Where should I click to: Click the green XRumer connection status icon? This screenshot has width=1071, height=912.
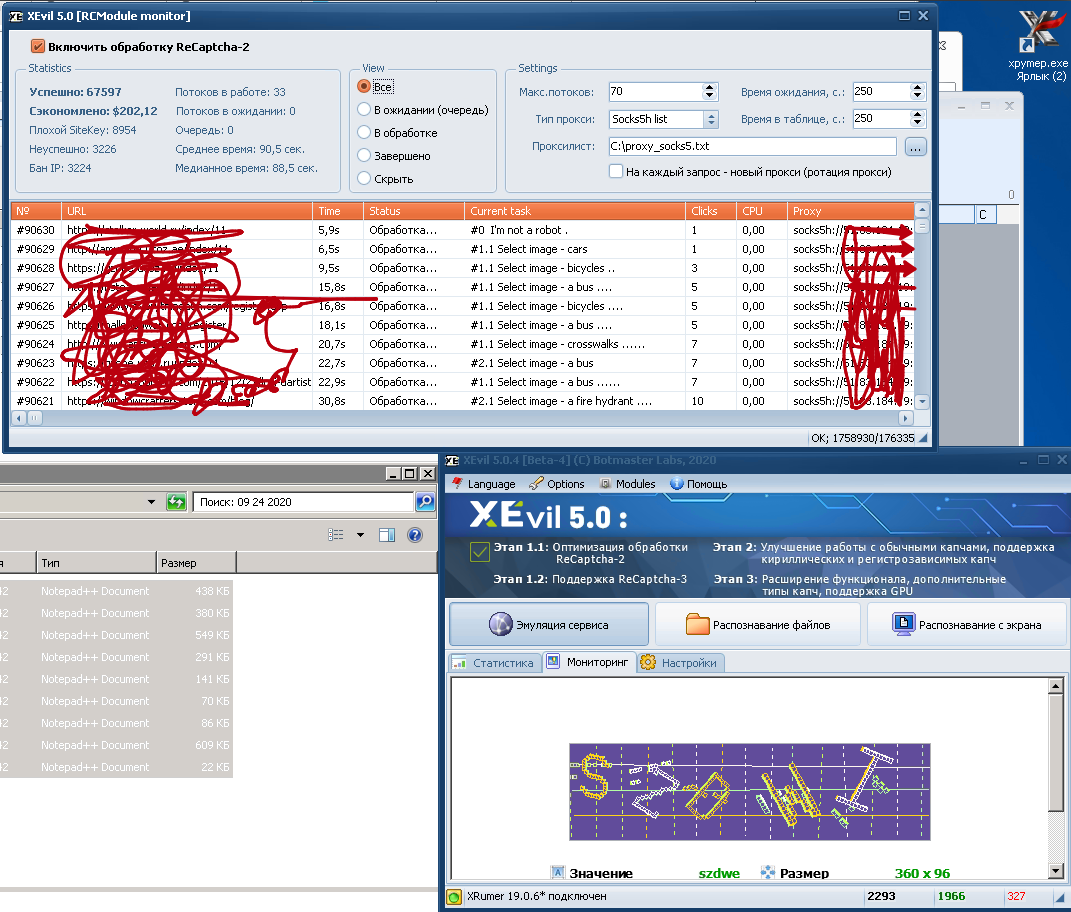click(x=454, y=896)
